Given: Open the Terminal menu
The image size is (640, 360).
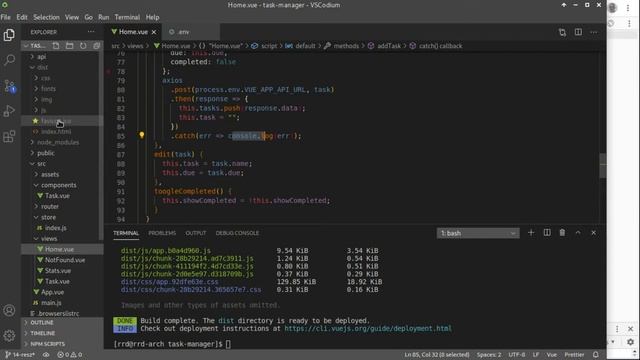Looking at the screenshot, I should click(x=127, y=17).
